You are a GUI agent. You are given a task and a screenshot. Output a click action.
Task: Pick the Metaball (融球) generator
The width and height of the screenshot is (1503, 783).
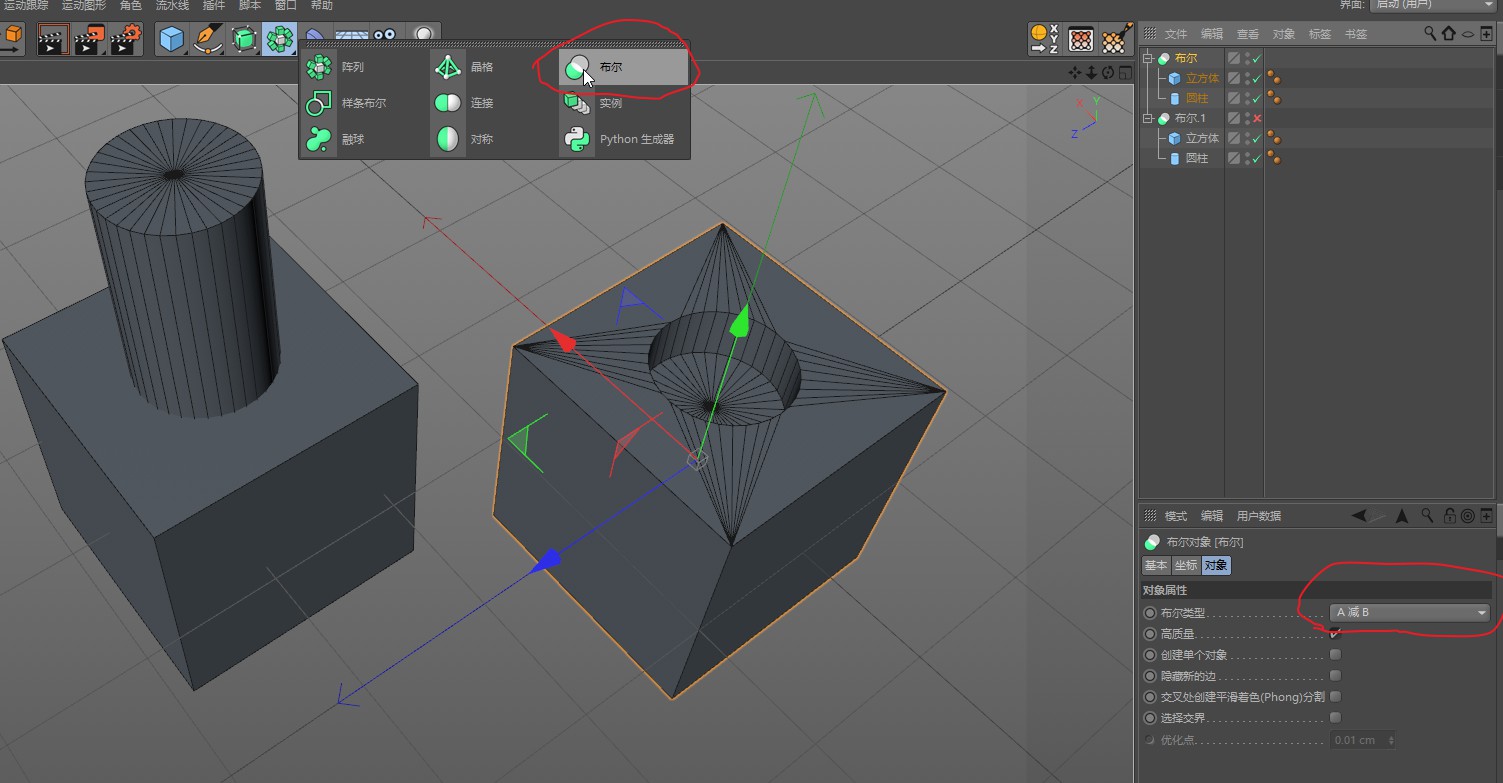pos(365,139)
